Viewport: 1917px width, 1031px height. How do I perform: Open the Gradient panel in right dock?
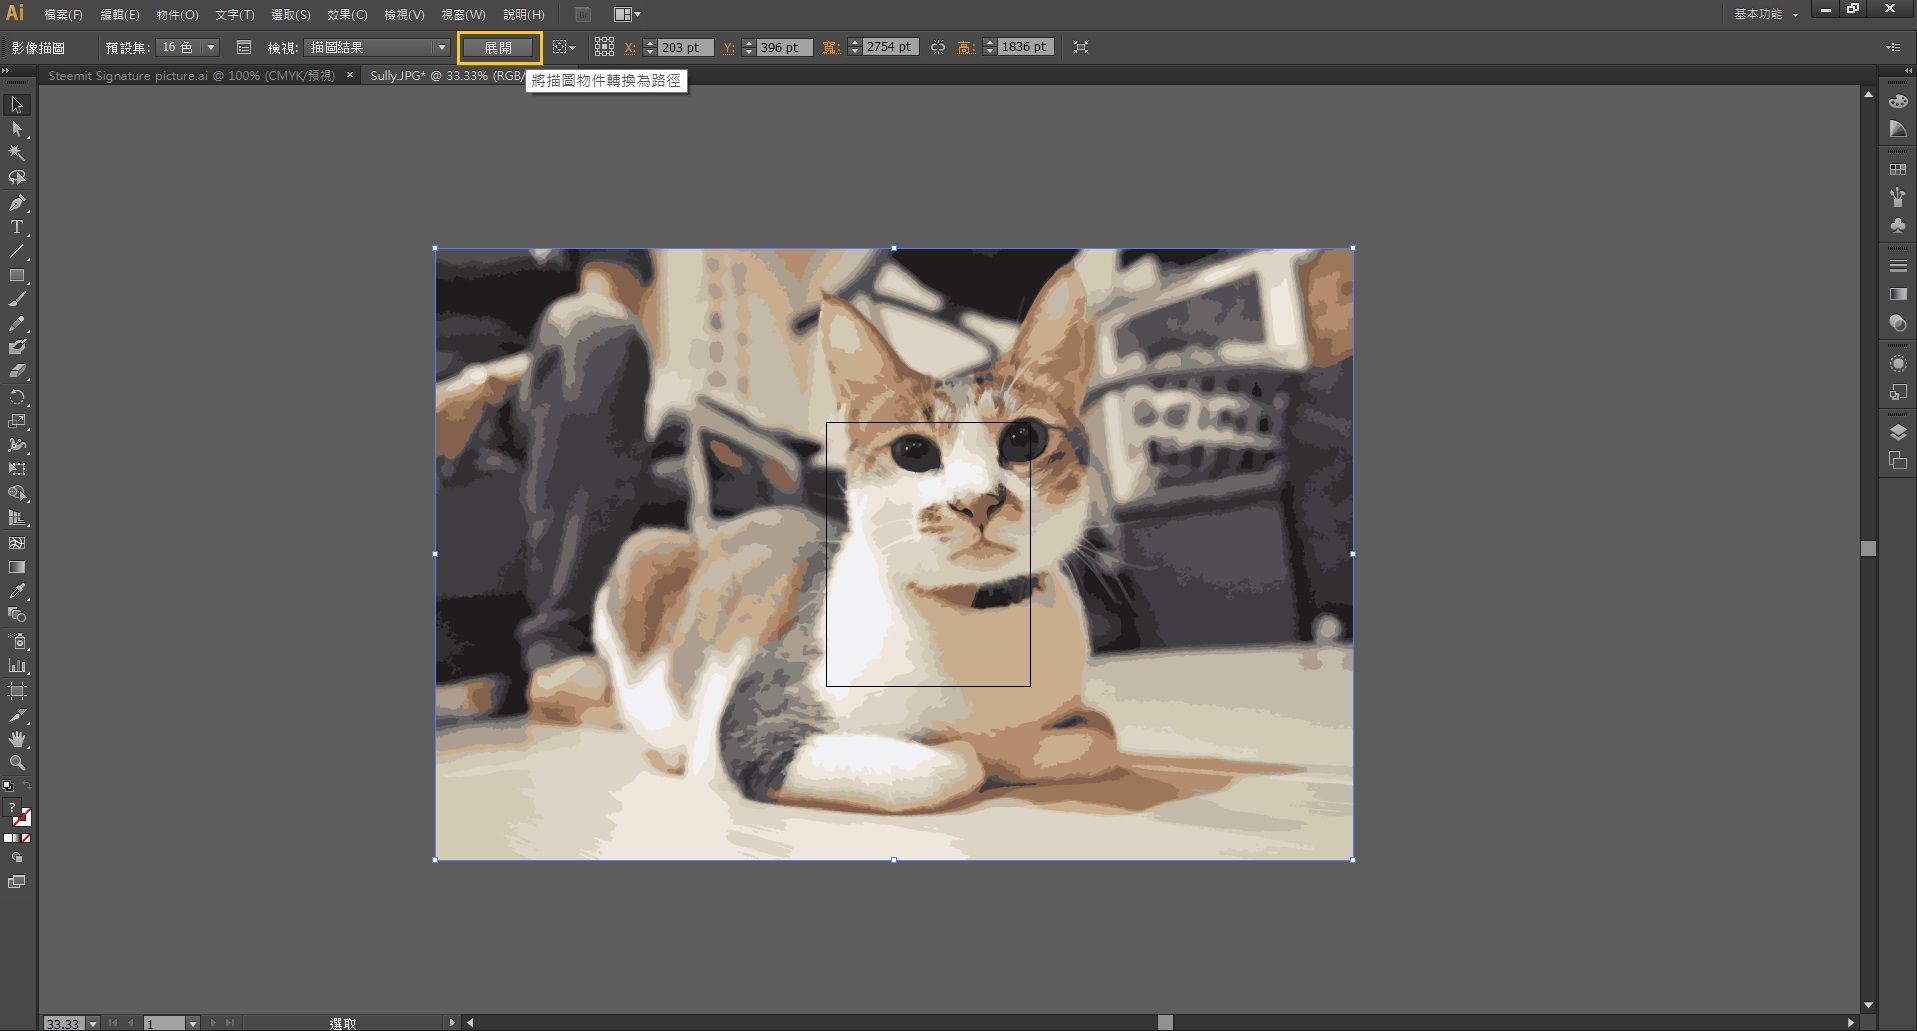1897,294
